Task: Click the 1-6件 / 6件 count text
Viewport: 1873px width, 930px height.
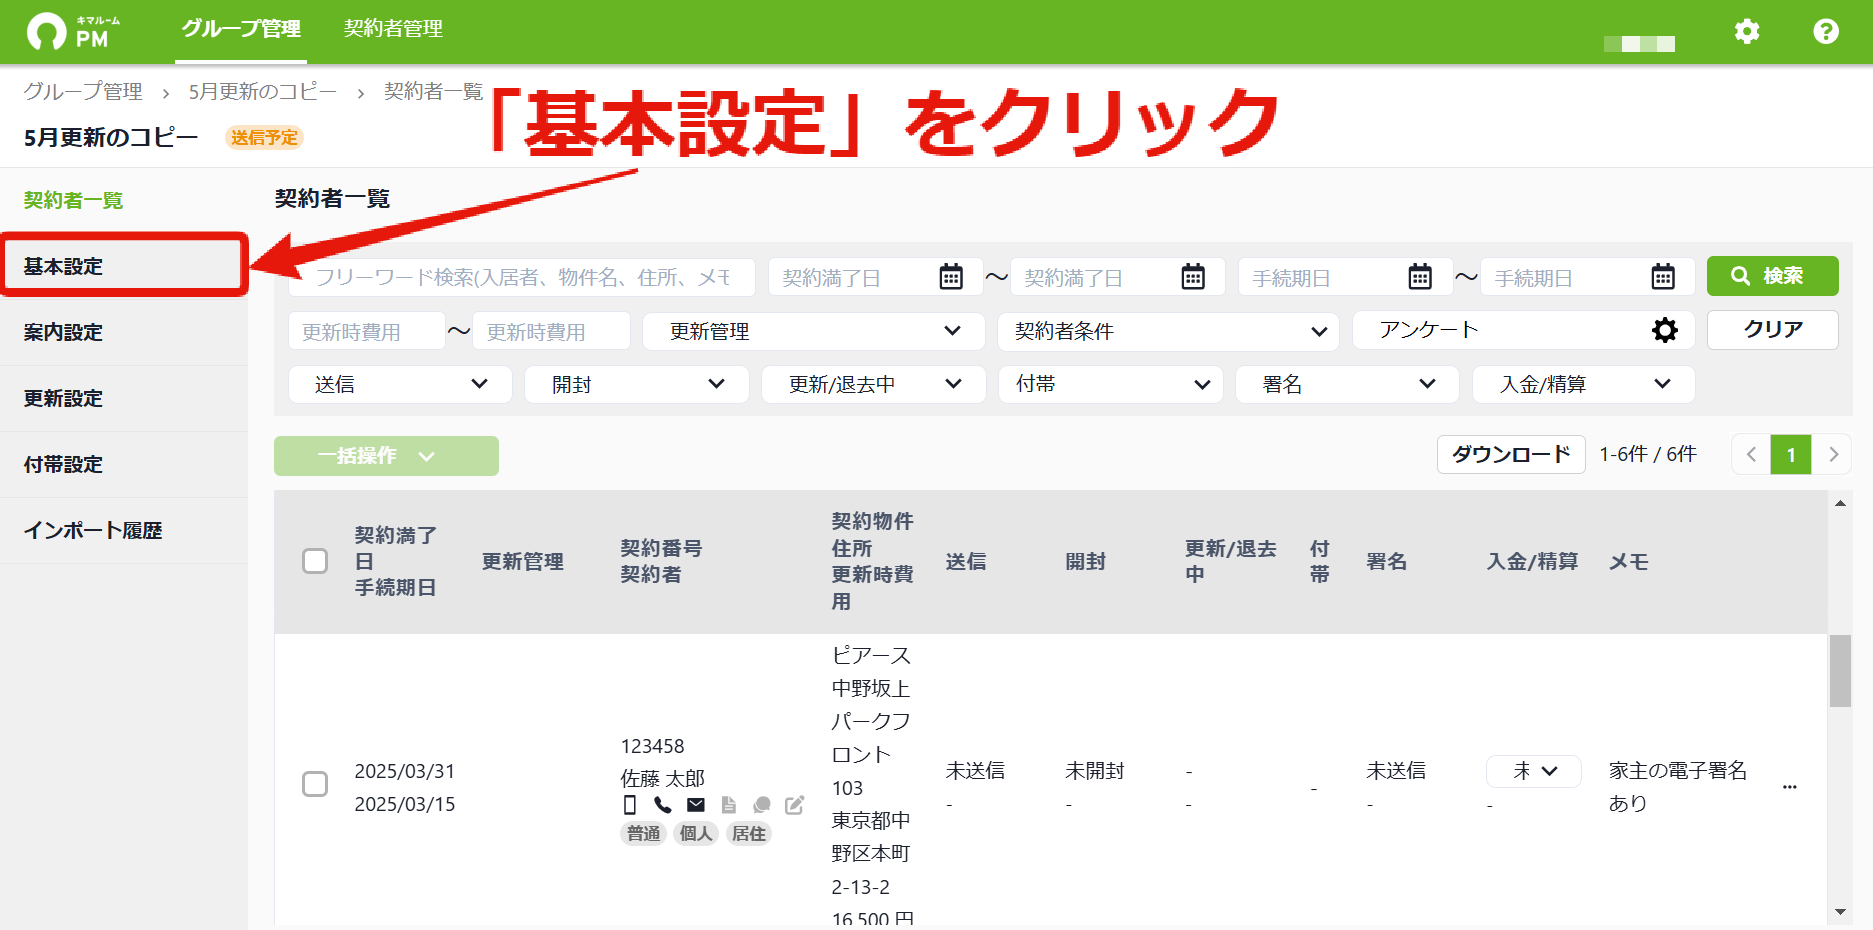Action: pos(1648,454)
